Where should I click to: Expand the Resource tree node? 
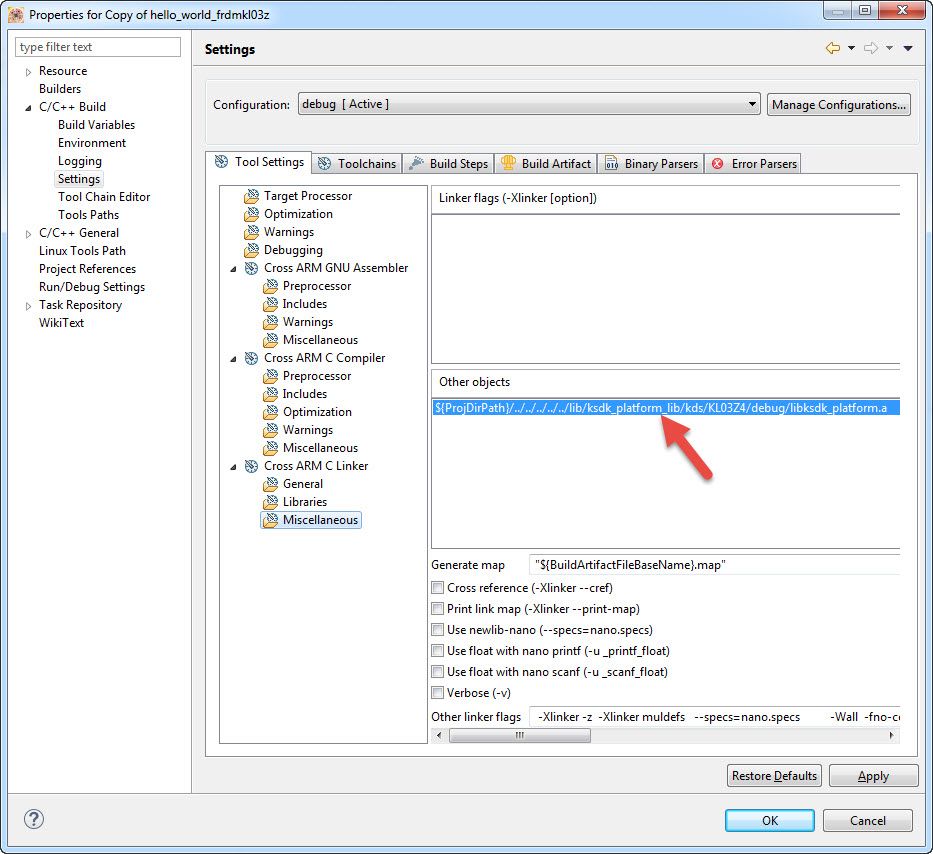click(x=28, y=72)
